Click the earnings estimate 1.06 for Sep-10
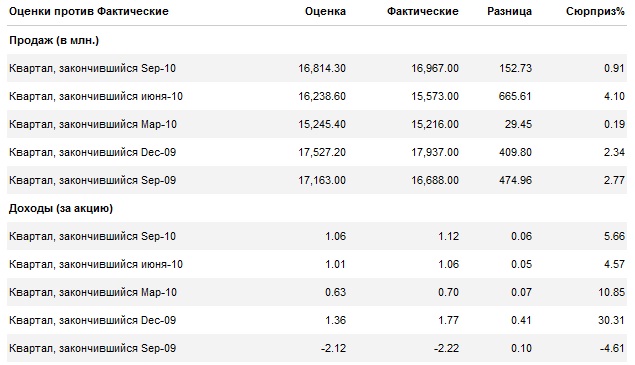635x365 pixels. [x=335, y=236]
